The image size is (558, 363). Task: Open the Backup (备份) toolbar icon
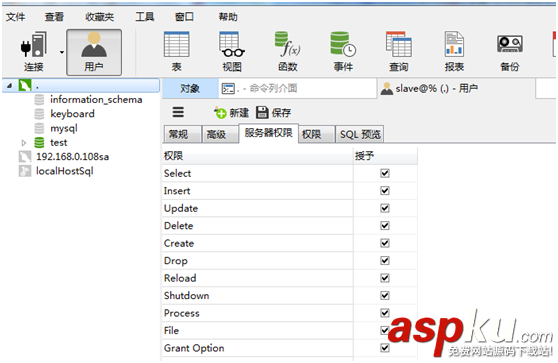(510, 52)
